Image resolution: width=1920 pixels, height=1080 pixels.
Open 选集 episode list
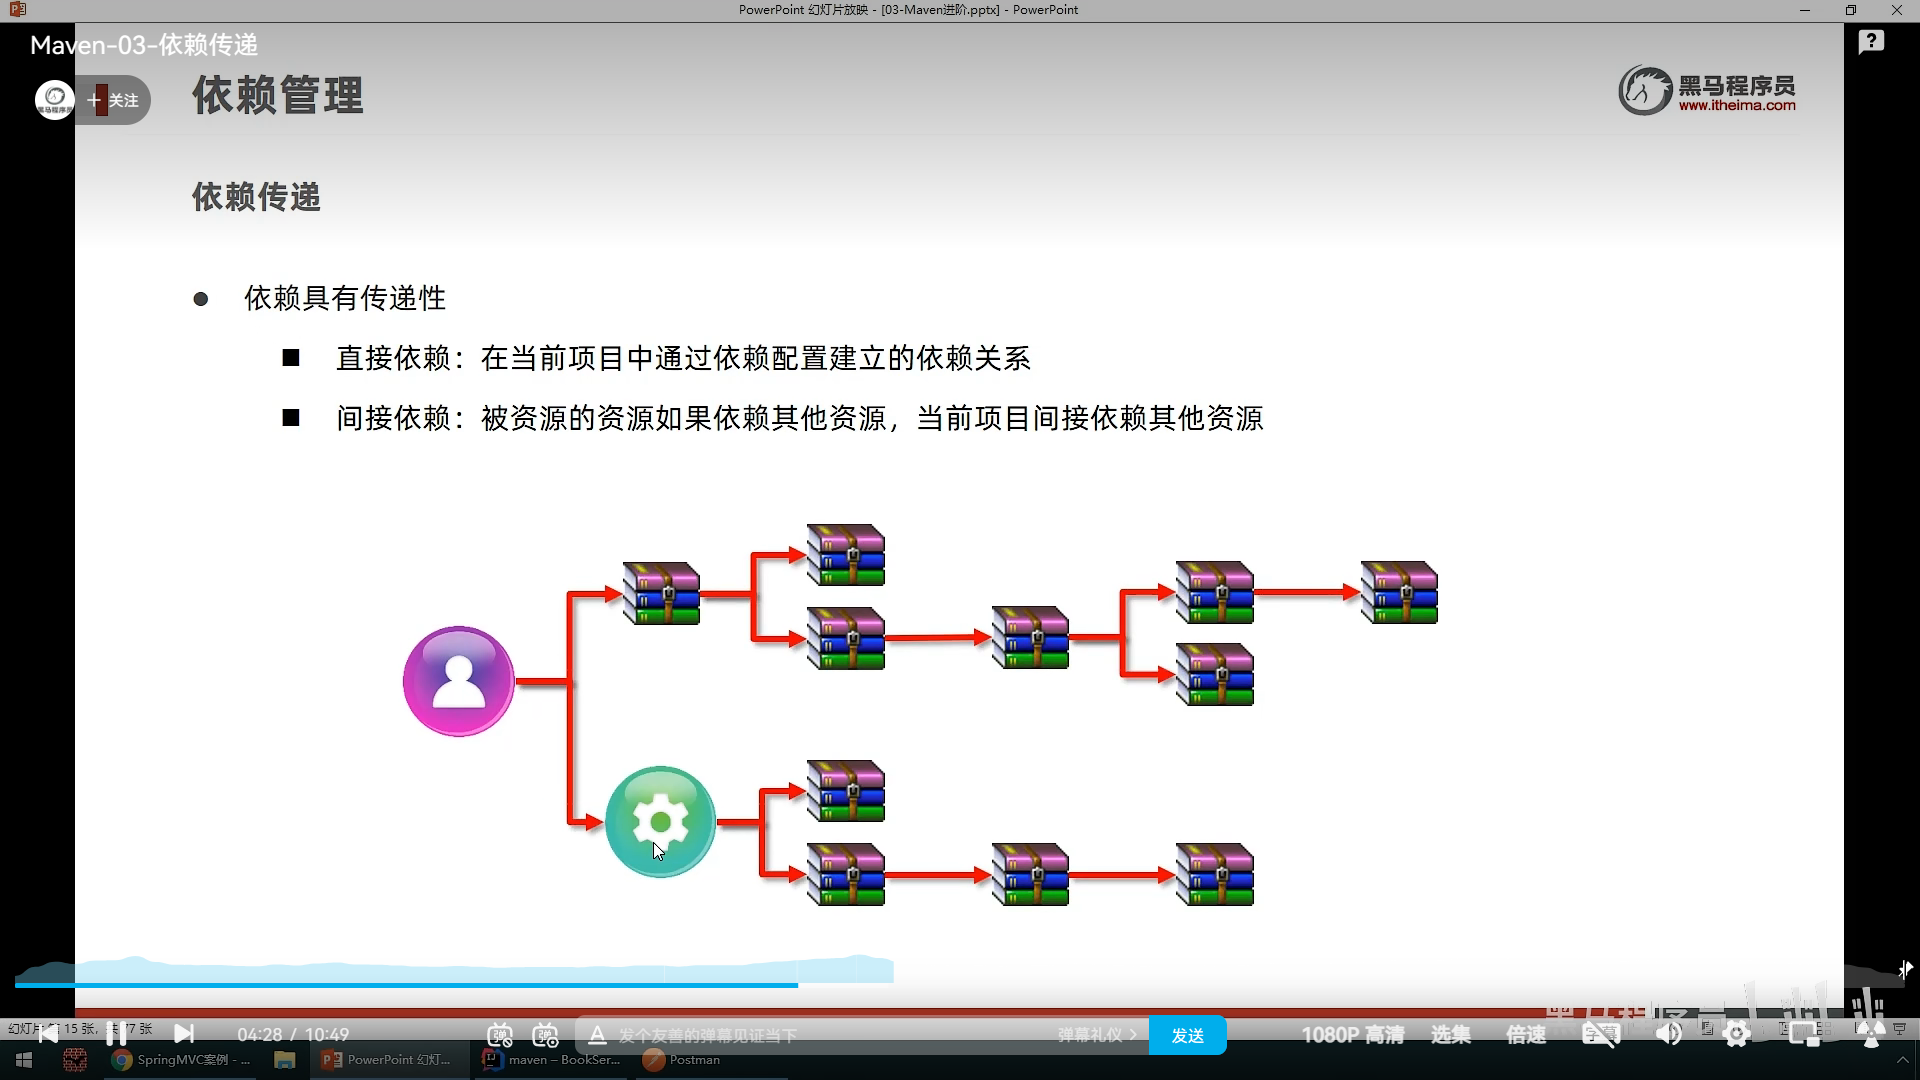[x=1450, y=1035]
